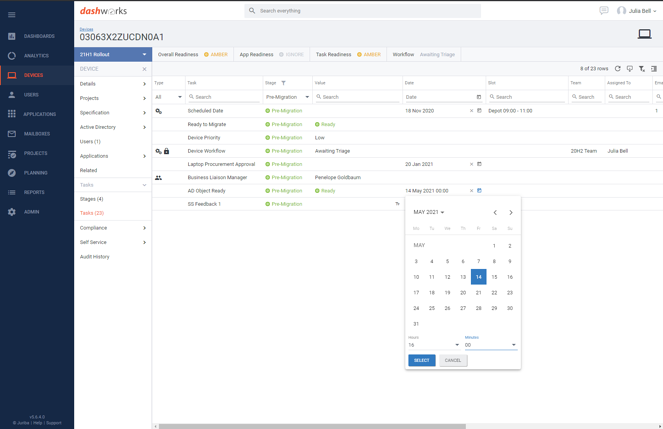Image resolution: width=663 pixels, height=429 pixels.
Task: Select the App Readiness tab
Action: pos(271,55)
